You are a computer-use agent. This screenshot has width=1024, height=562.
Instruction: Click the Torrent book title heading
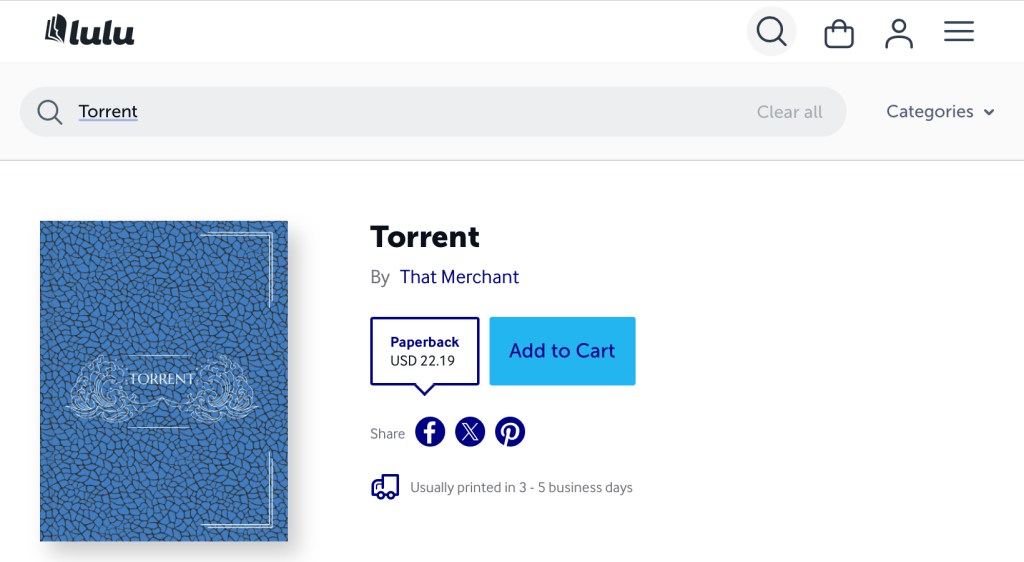(x=425, y=237)
